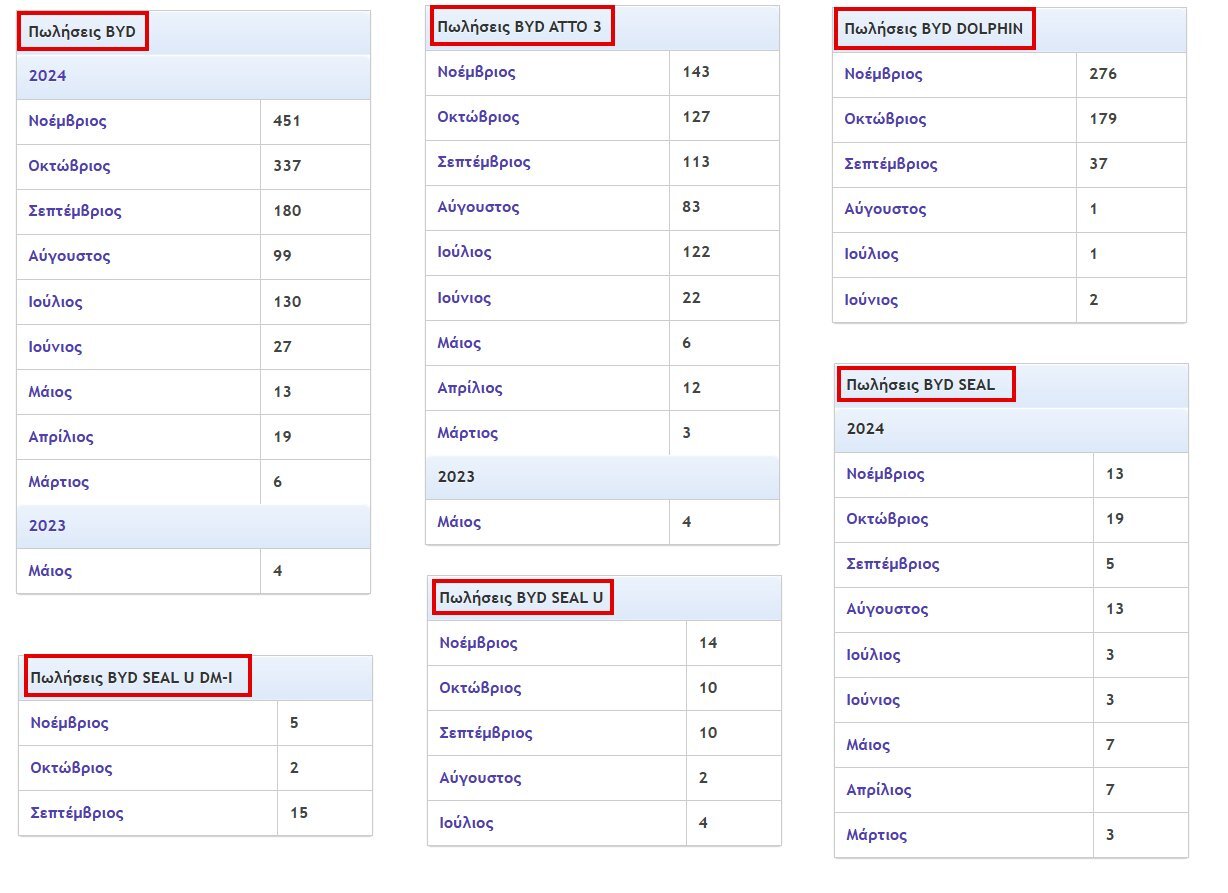Click Αύγουστος in the BYD DOLPHIN table
This screenshot has height=893, width=1228.
click(x=885, y=209)
